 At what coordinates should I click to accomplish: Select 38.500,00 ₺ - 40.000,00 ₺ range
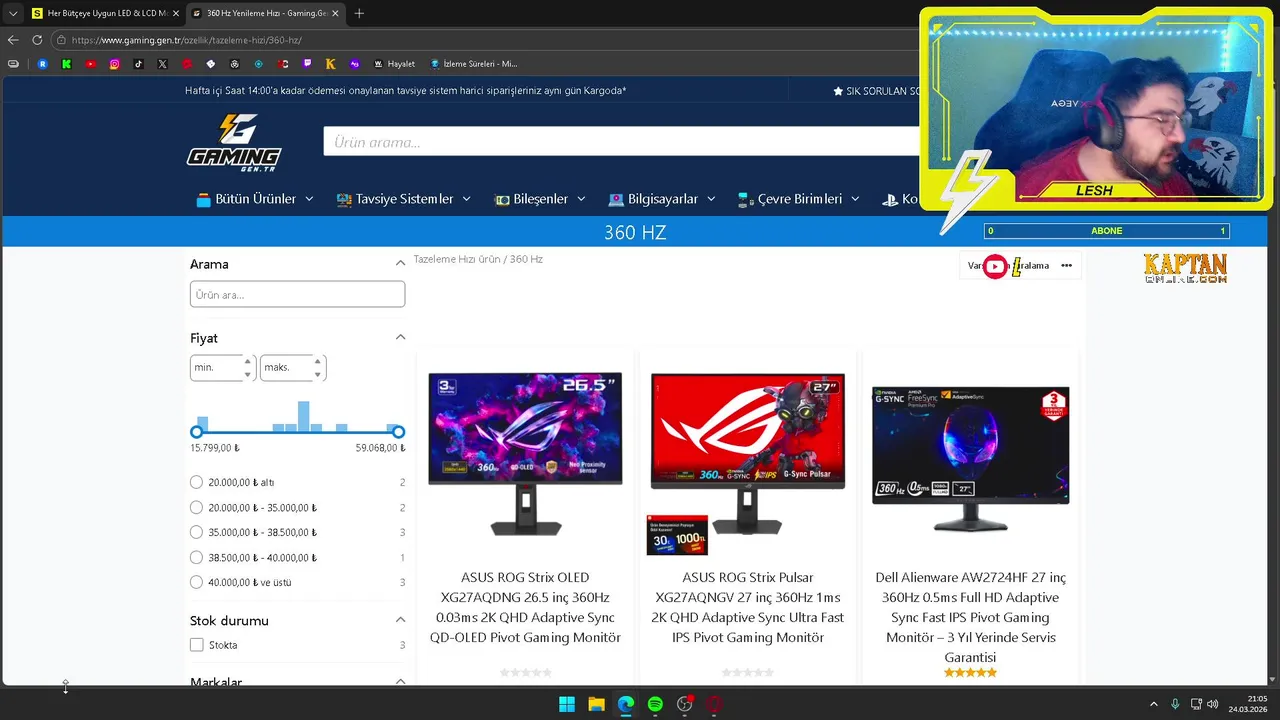click(x=196, y=557)
